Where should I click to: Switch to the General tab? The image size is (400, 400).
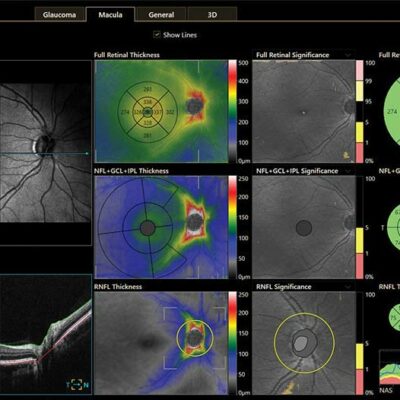161,15
